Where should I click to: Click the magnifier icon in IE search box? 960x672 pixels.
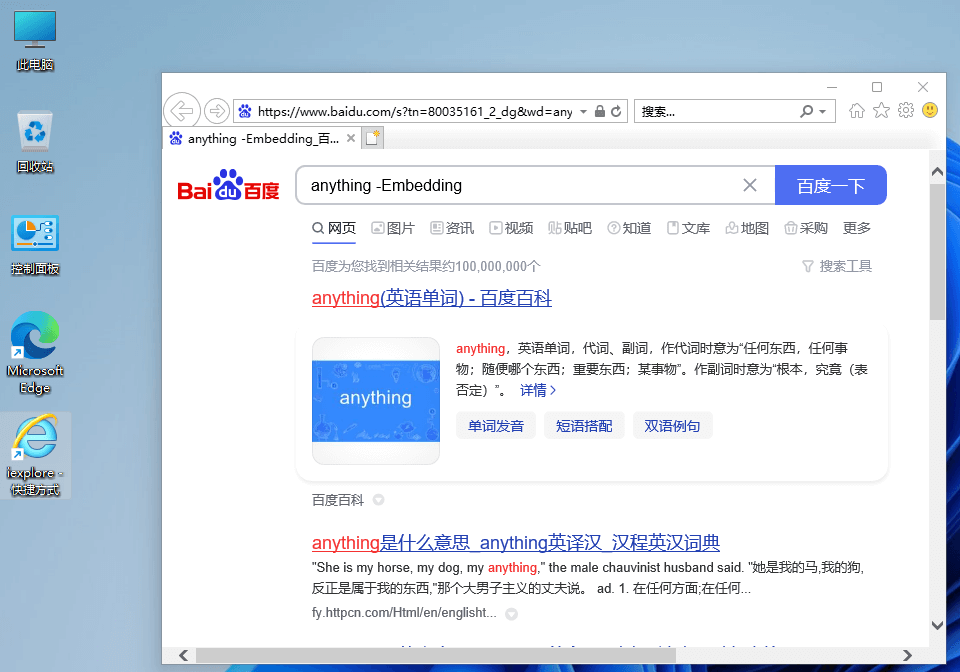[807, 111]
